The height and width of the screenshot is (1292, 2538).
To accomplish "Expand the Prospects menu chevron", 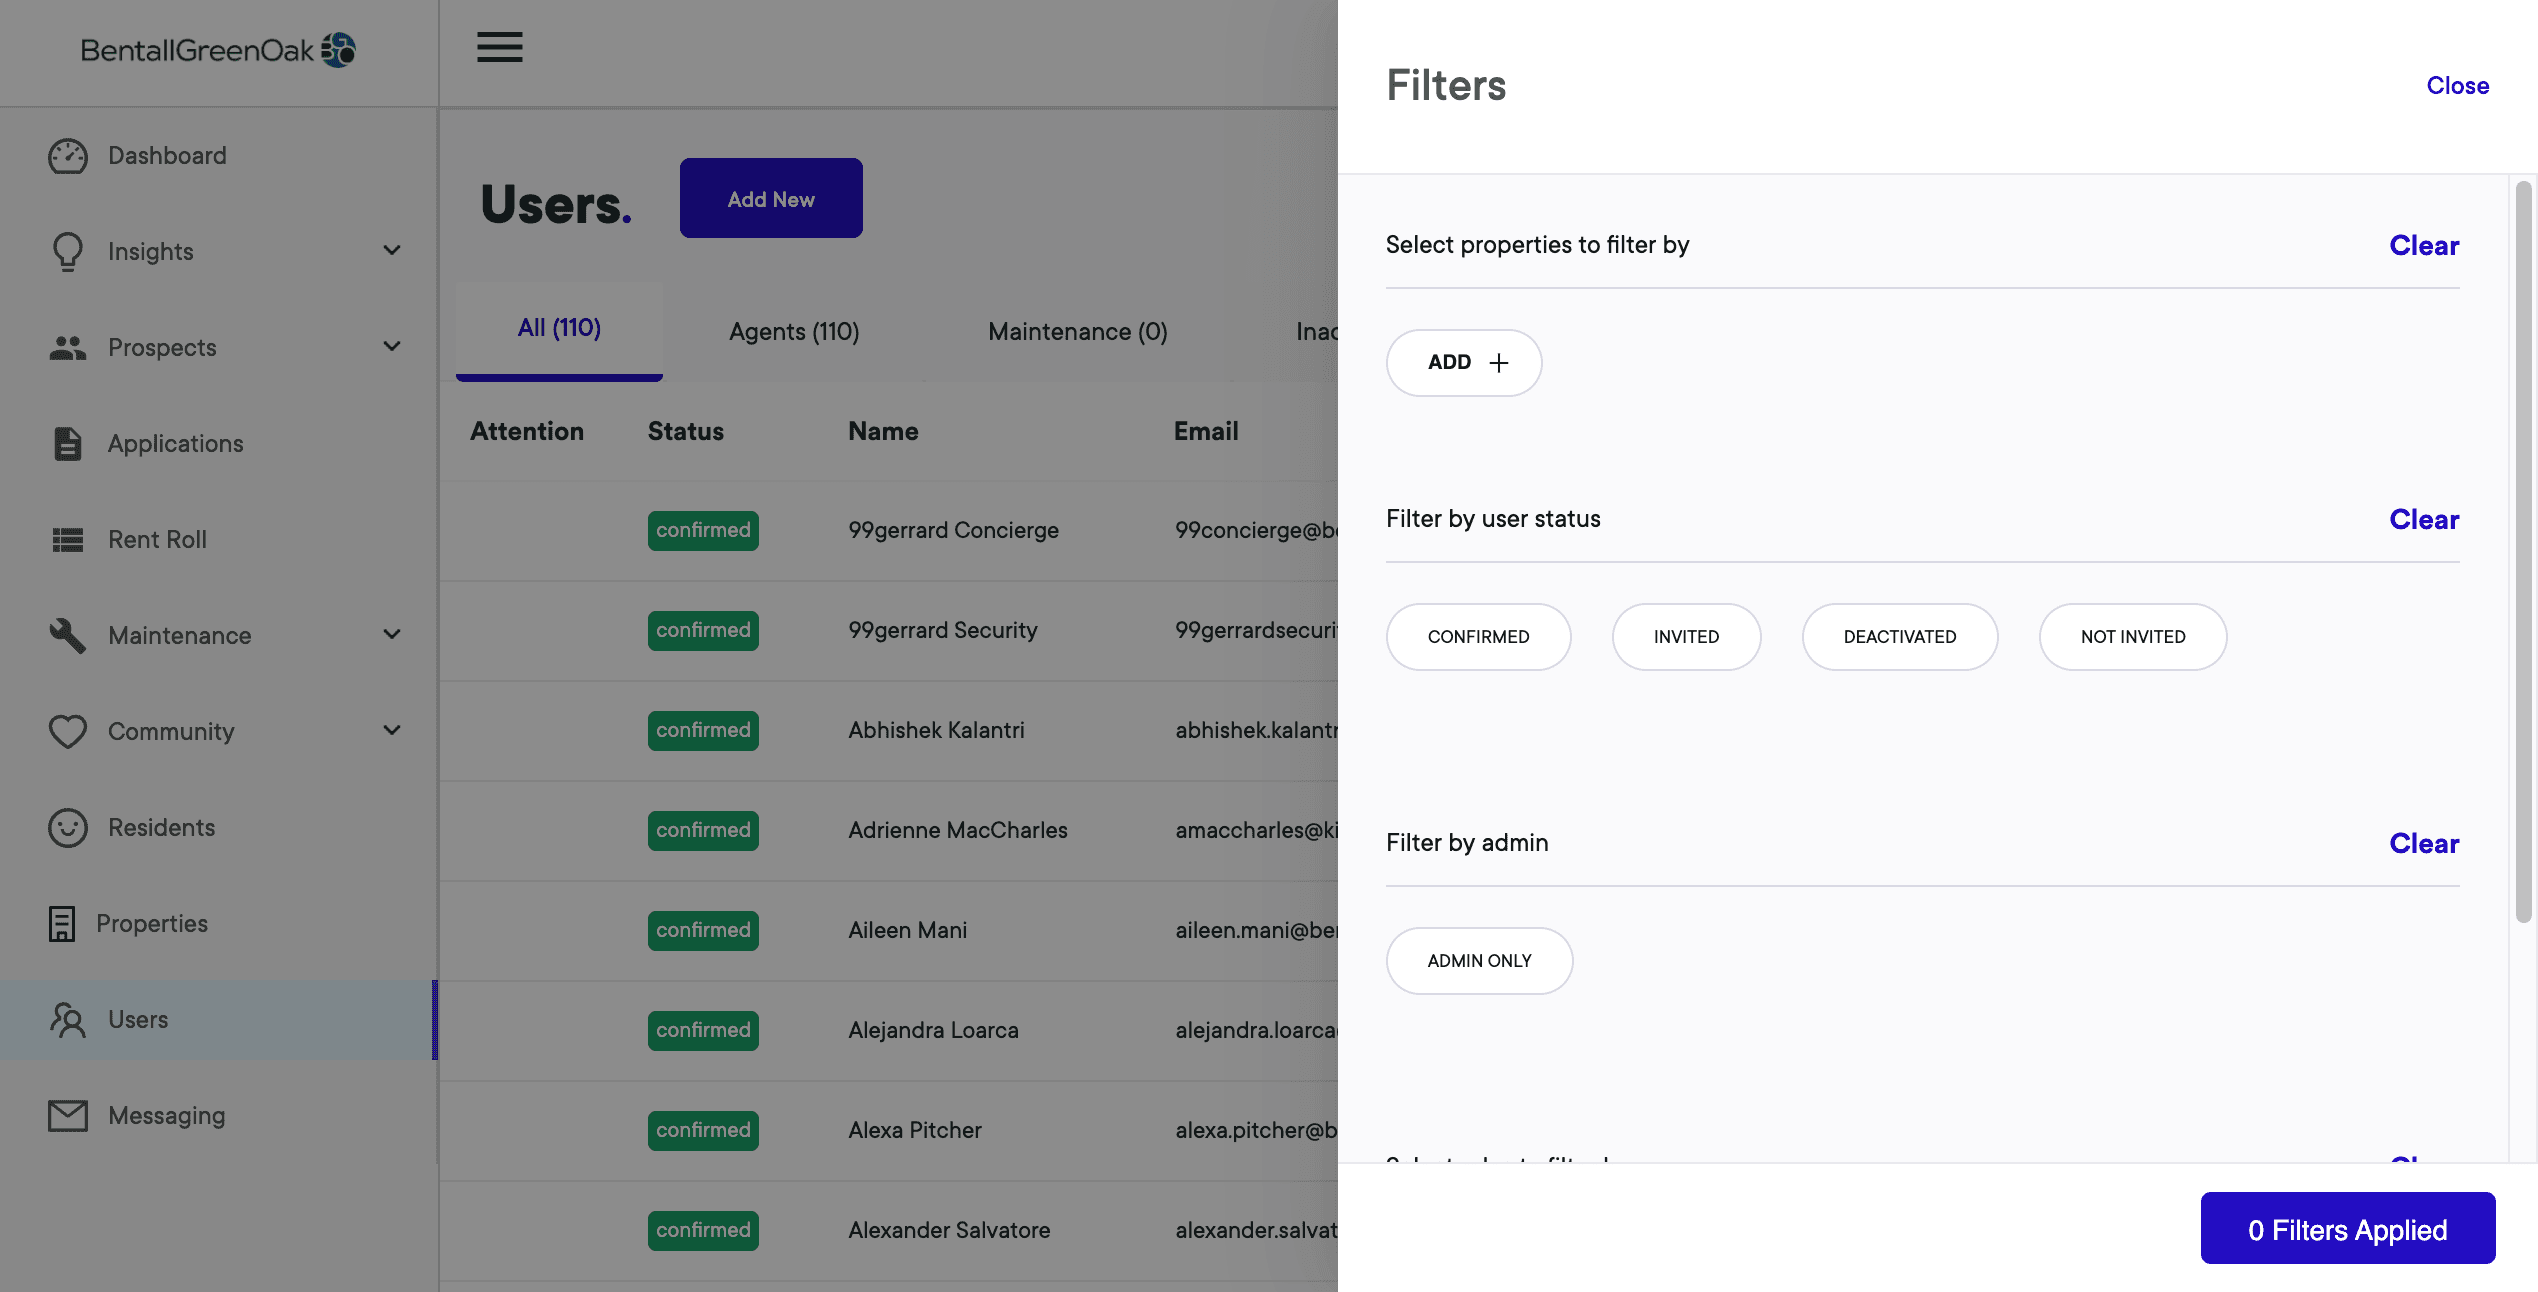I will coord(392,347).
